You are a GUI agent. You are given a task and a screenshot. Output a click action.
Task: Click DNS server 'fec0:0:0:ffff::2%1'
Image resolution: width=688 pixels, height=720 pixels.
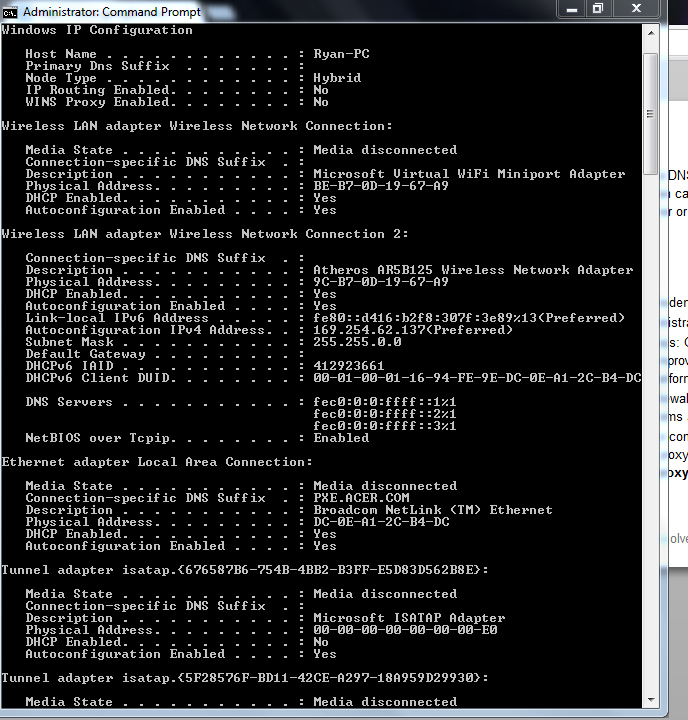385,414
